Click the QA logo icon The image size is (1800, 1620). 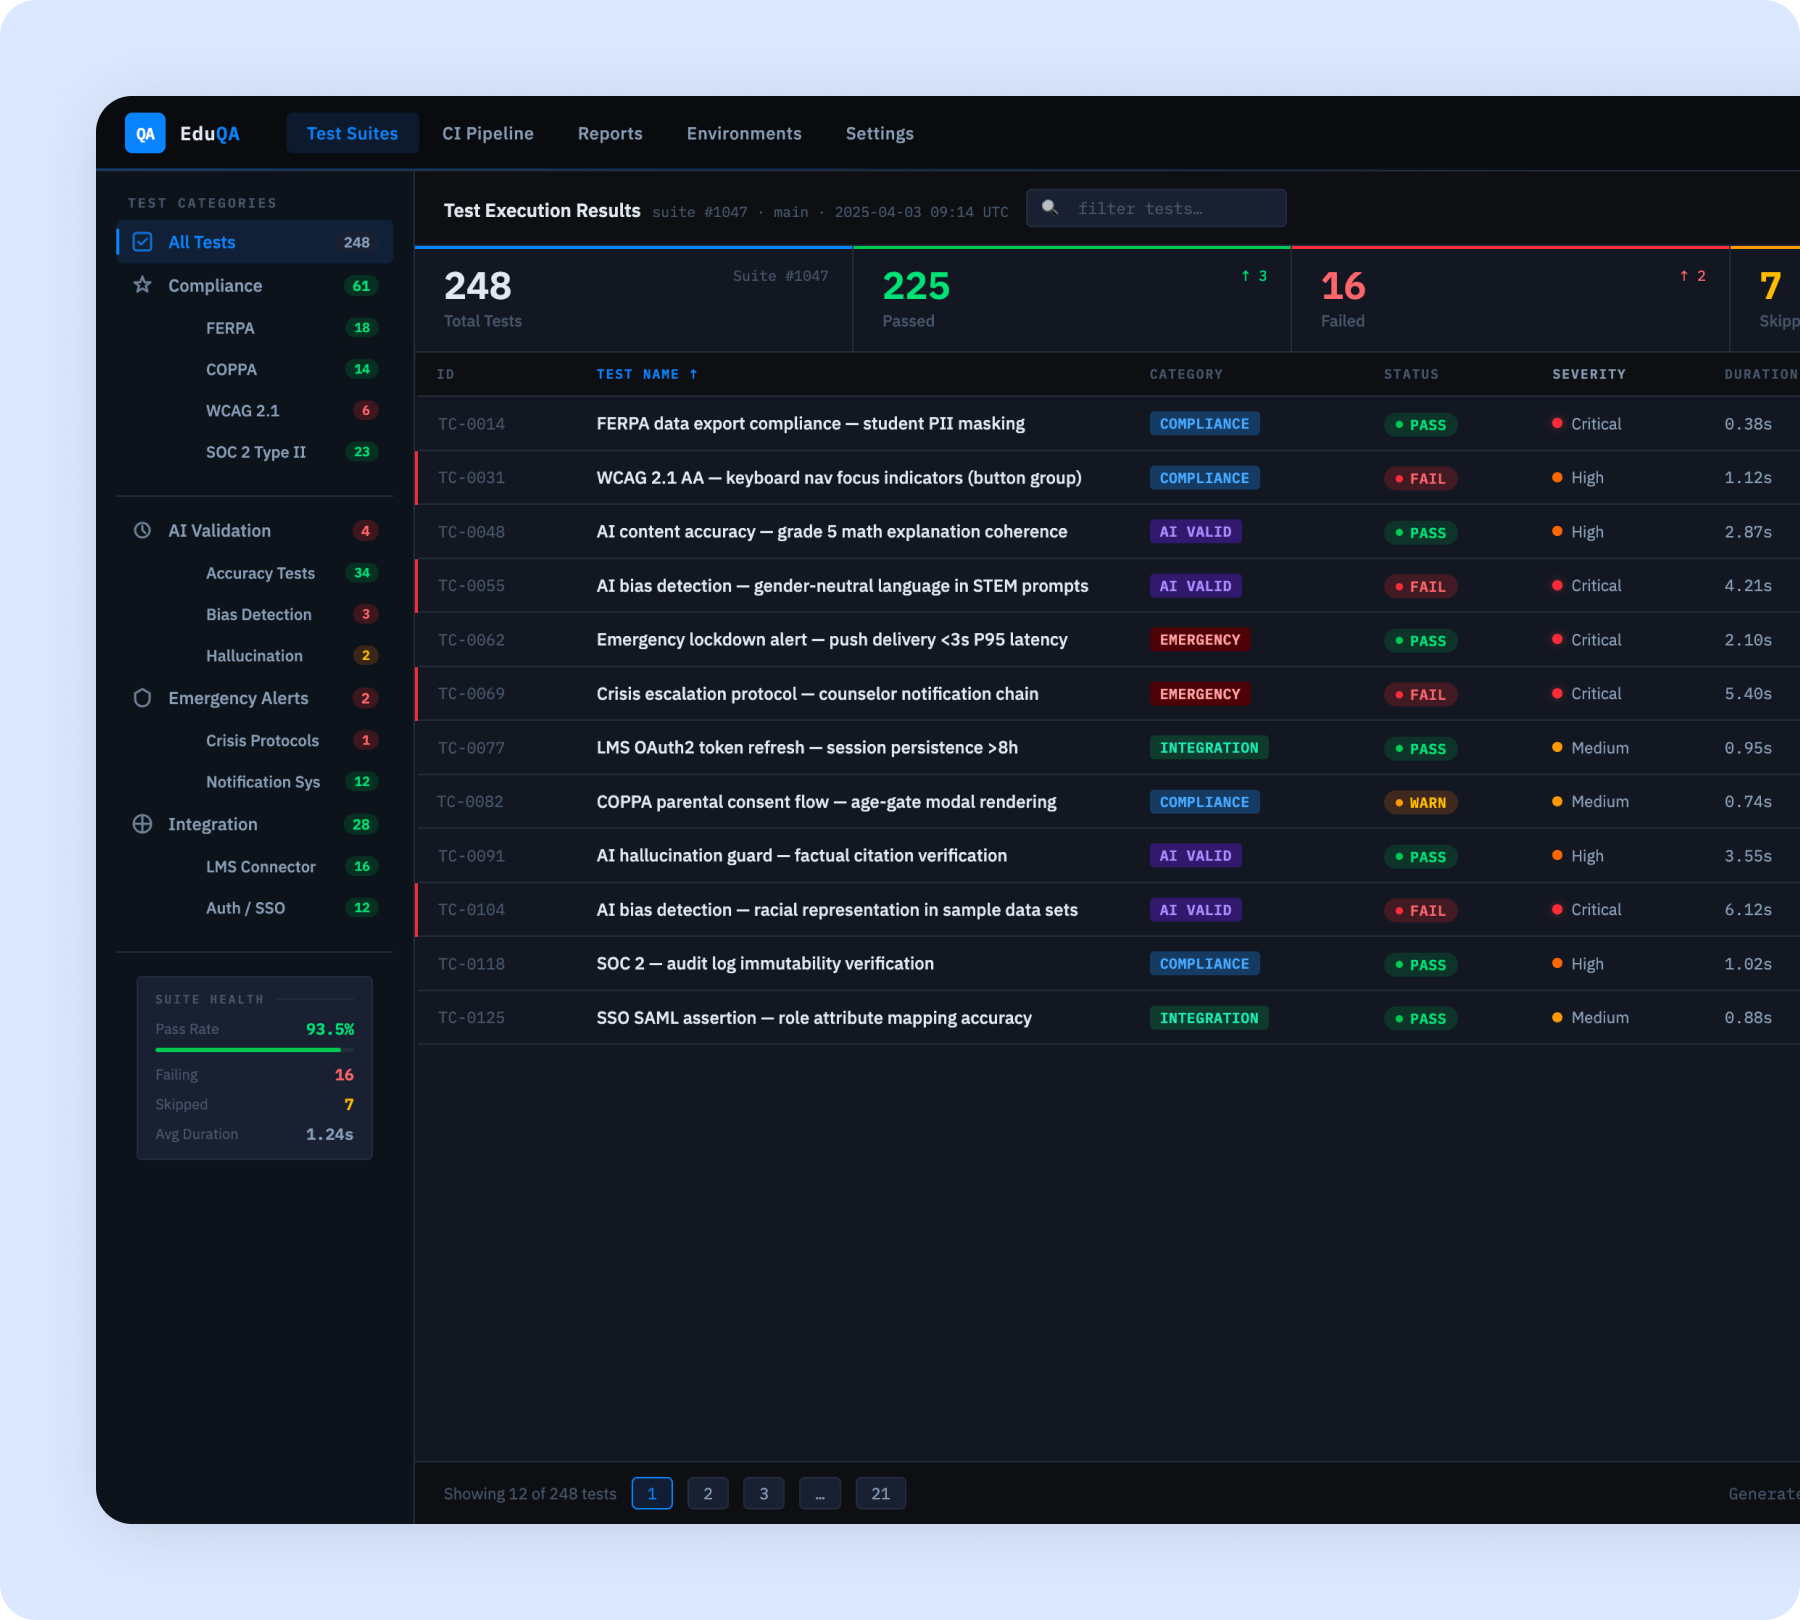click(x=145, y=133)
